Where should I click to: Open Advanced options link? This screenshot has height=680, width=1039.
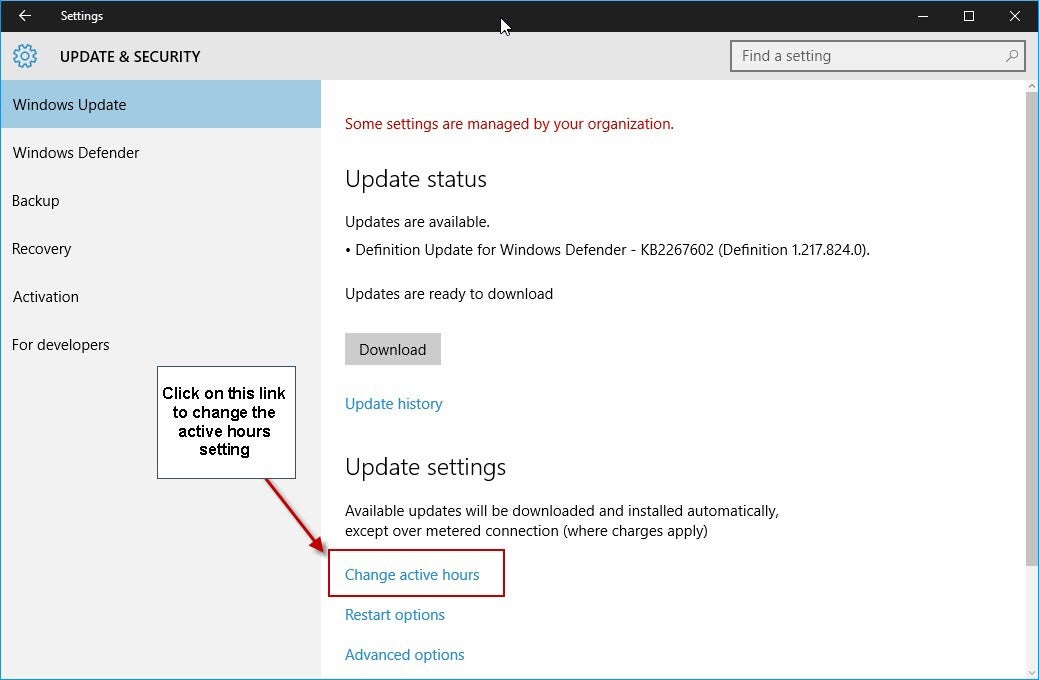pyautogui.click(x=404, y=655)
